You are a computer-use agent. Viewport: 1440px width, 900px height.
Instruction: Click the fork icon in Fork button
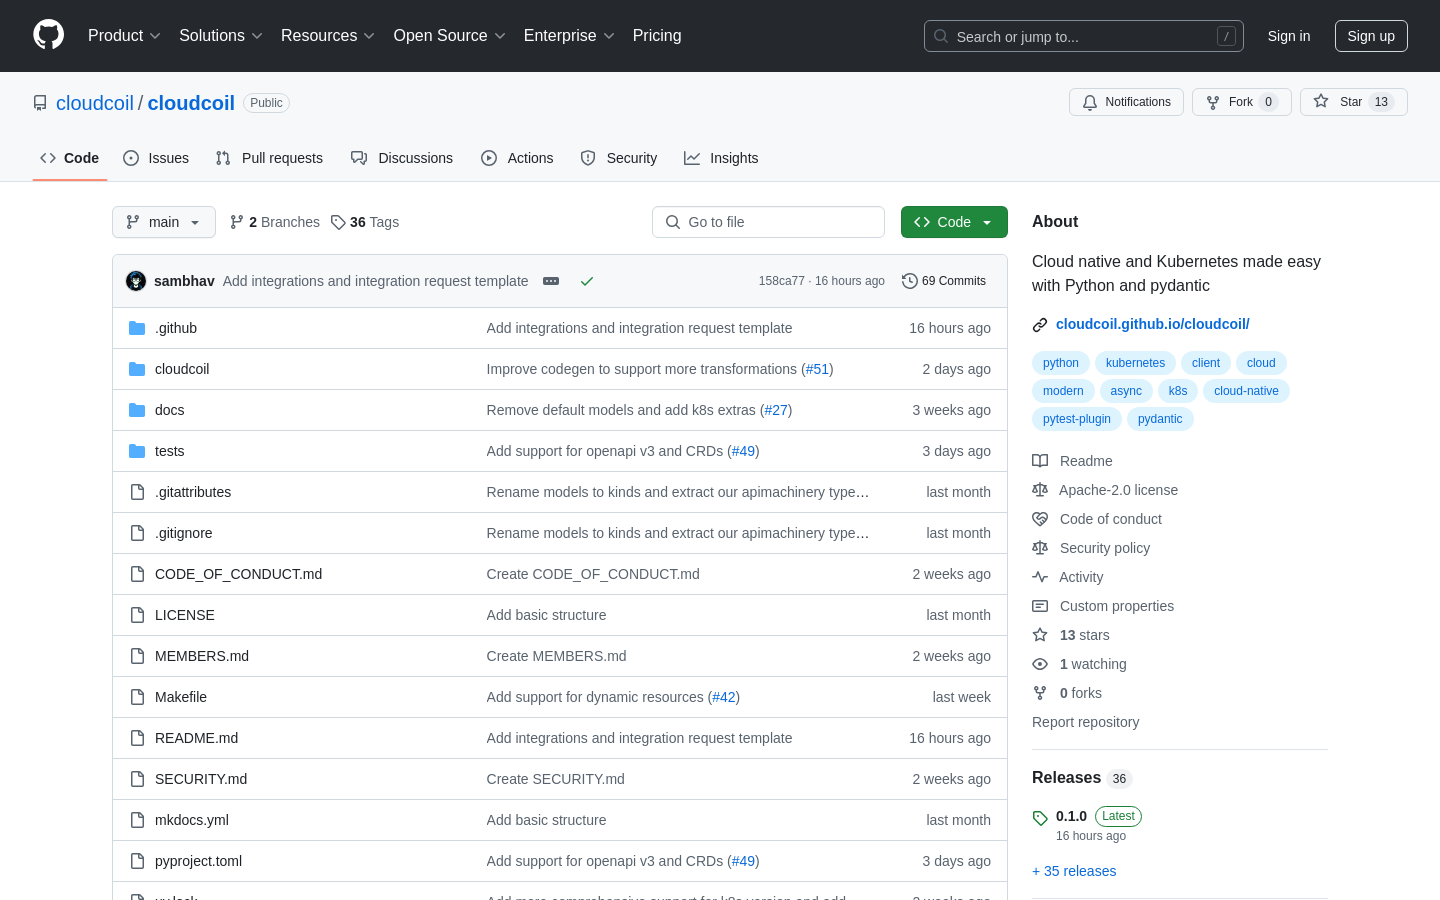[1213, 102]
